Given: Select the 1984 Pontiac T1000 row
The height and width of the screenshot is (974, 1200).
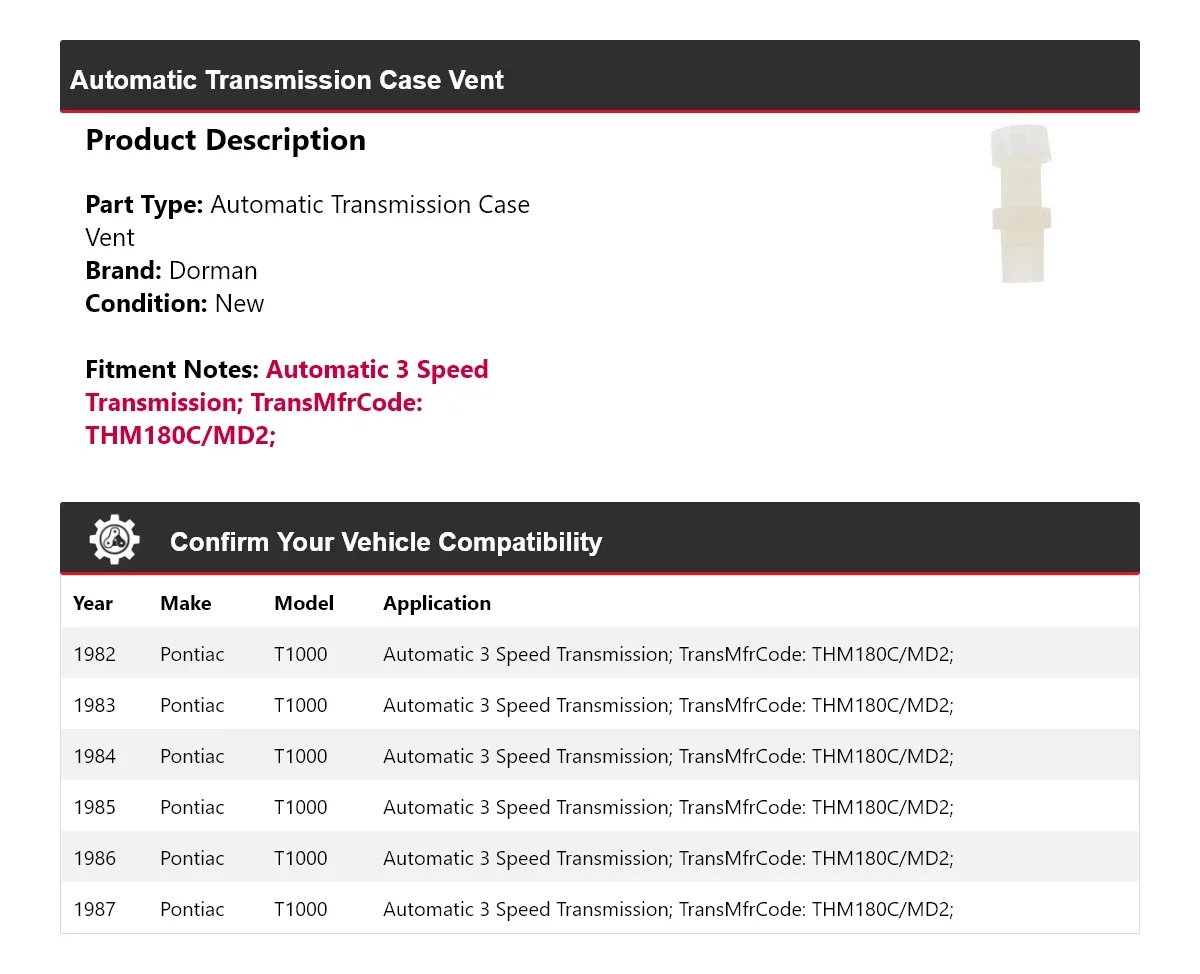Looking at the screenshot, I should click(x=600, y=756).
